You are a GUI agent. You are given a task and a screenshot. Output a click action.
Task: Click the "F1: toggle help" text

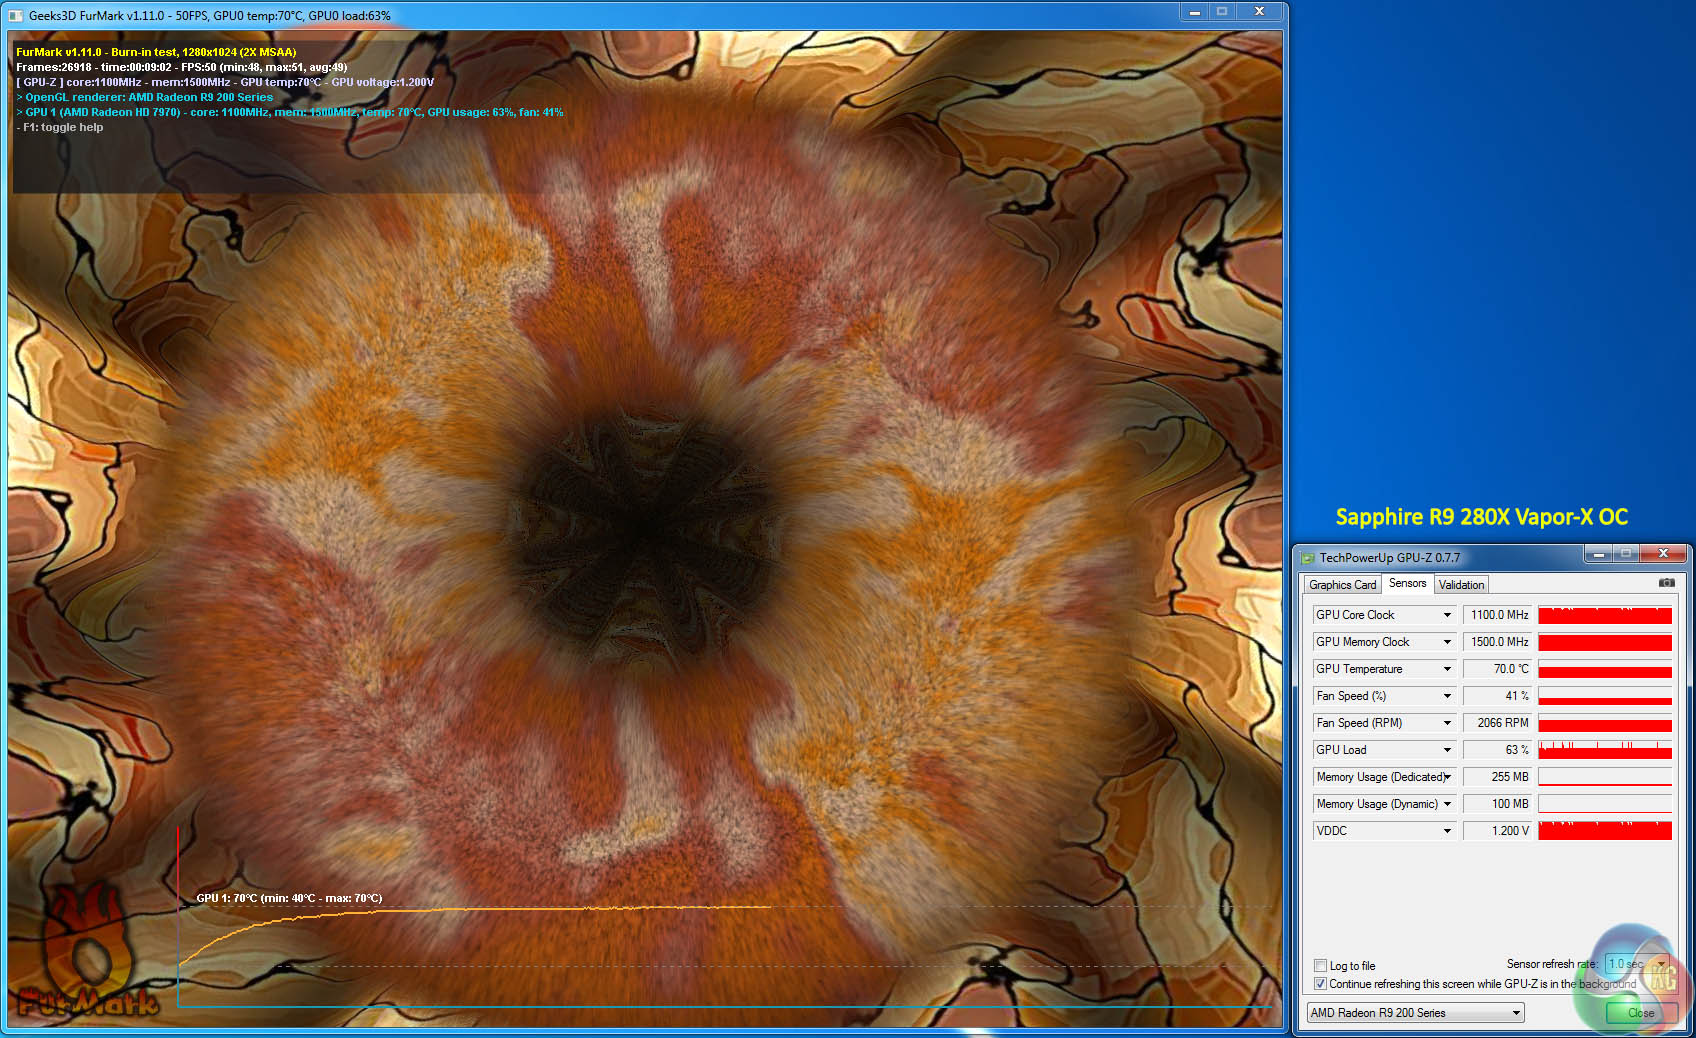[63, 127]
